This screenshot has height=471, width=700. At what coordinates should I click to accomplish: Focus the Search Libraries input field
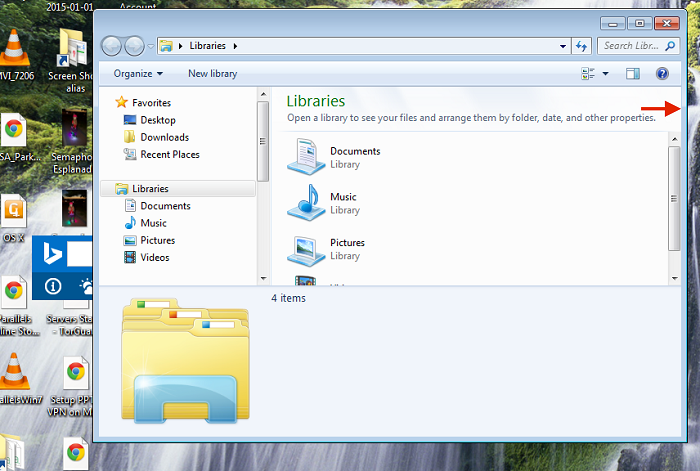point(631,46)
